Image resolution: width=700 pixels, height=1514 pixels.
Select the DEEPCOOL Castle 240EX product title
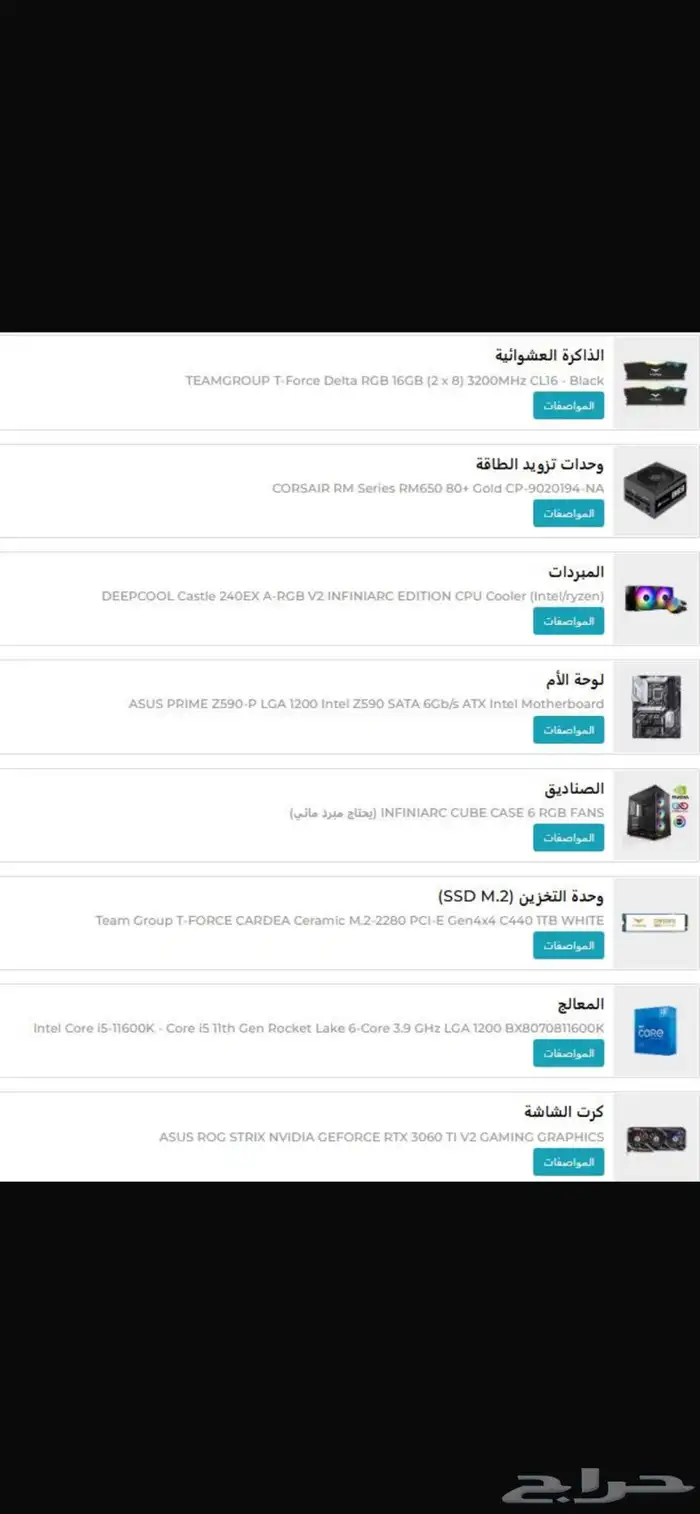click(353, 596)
